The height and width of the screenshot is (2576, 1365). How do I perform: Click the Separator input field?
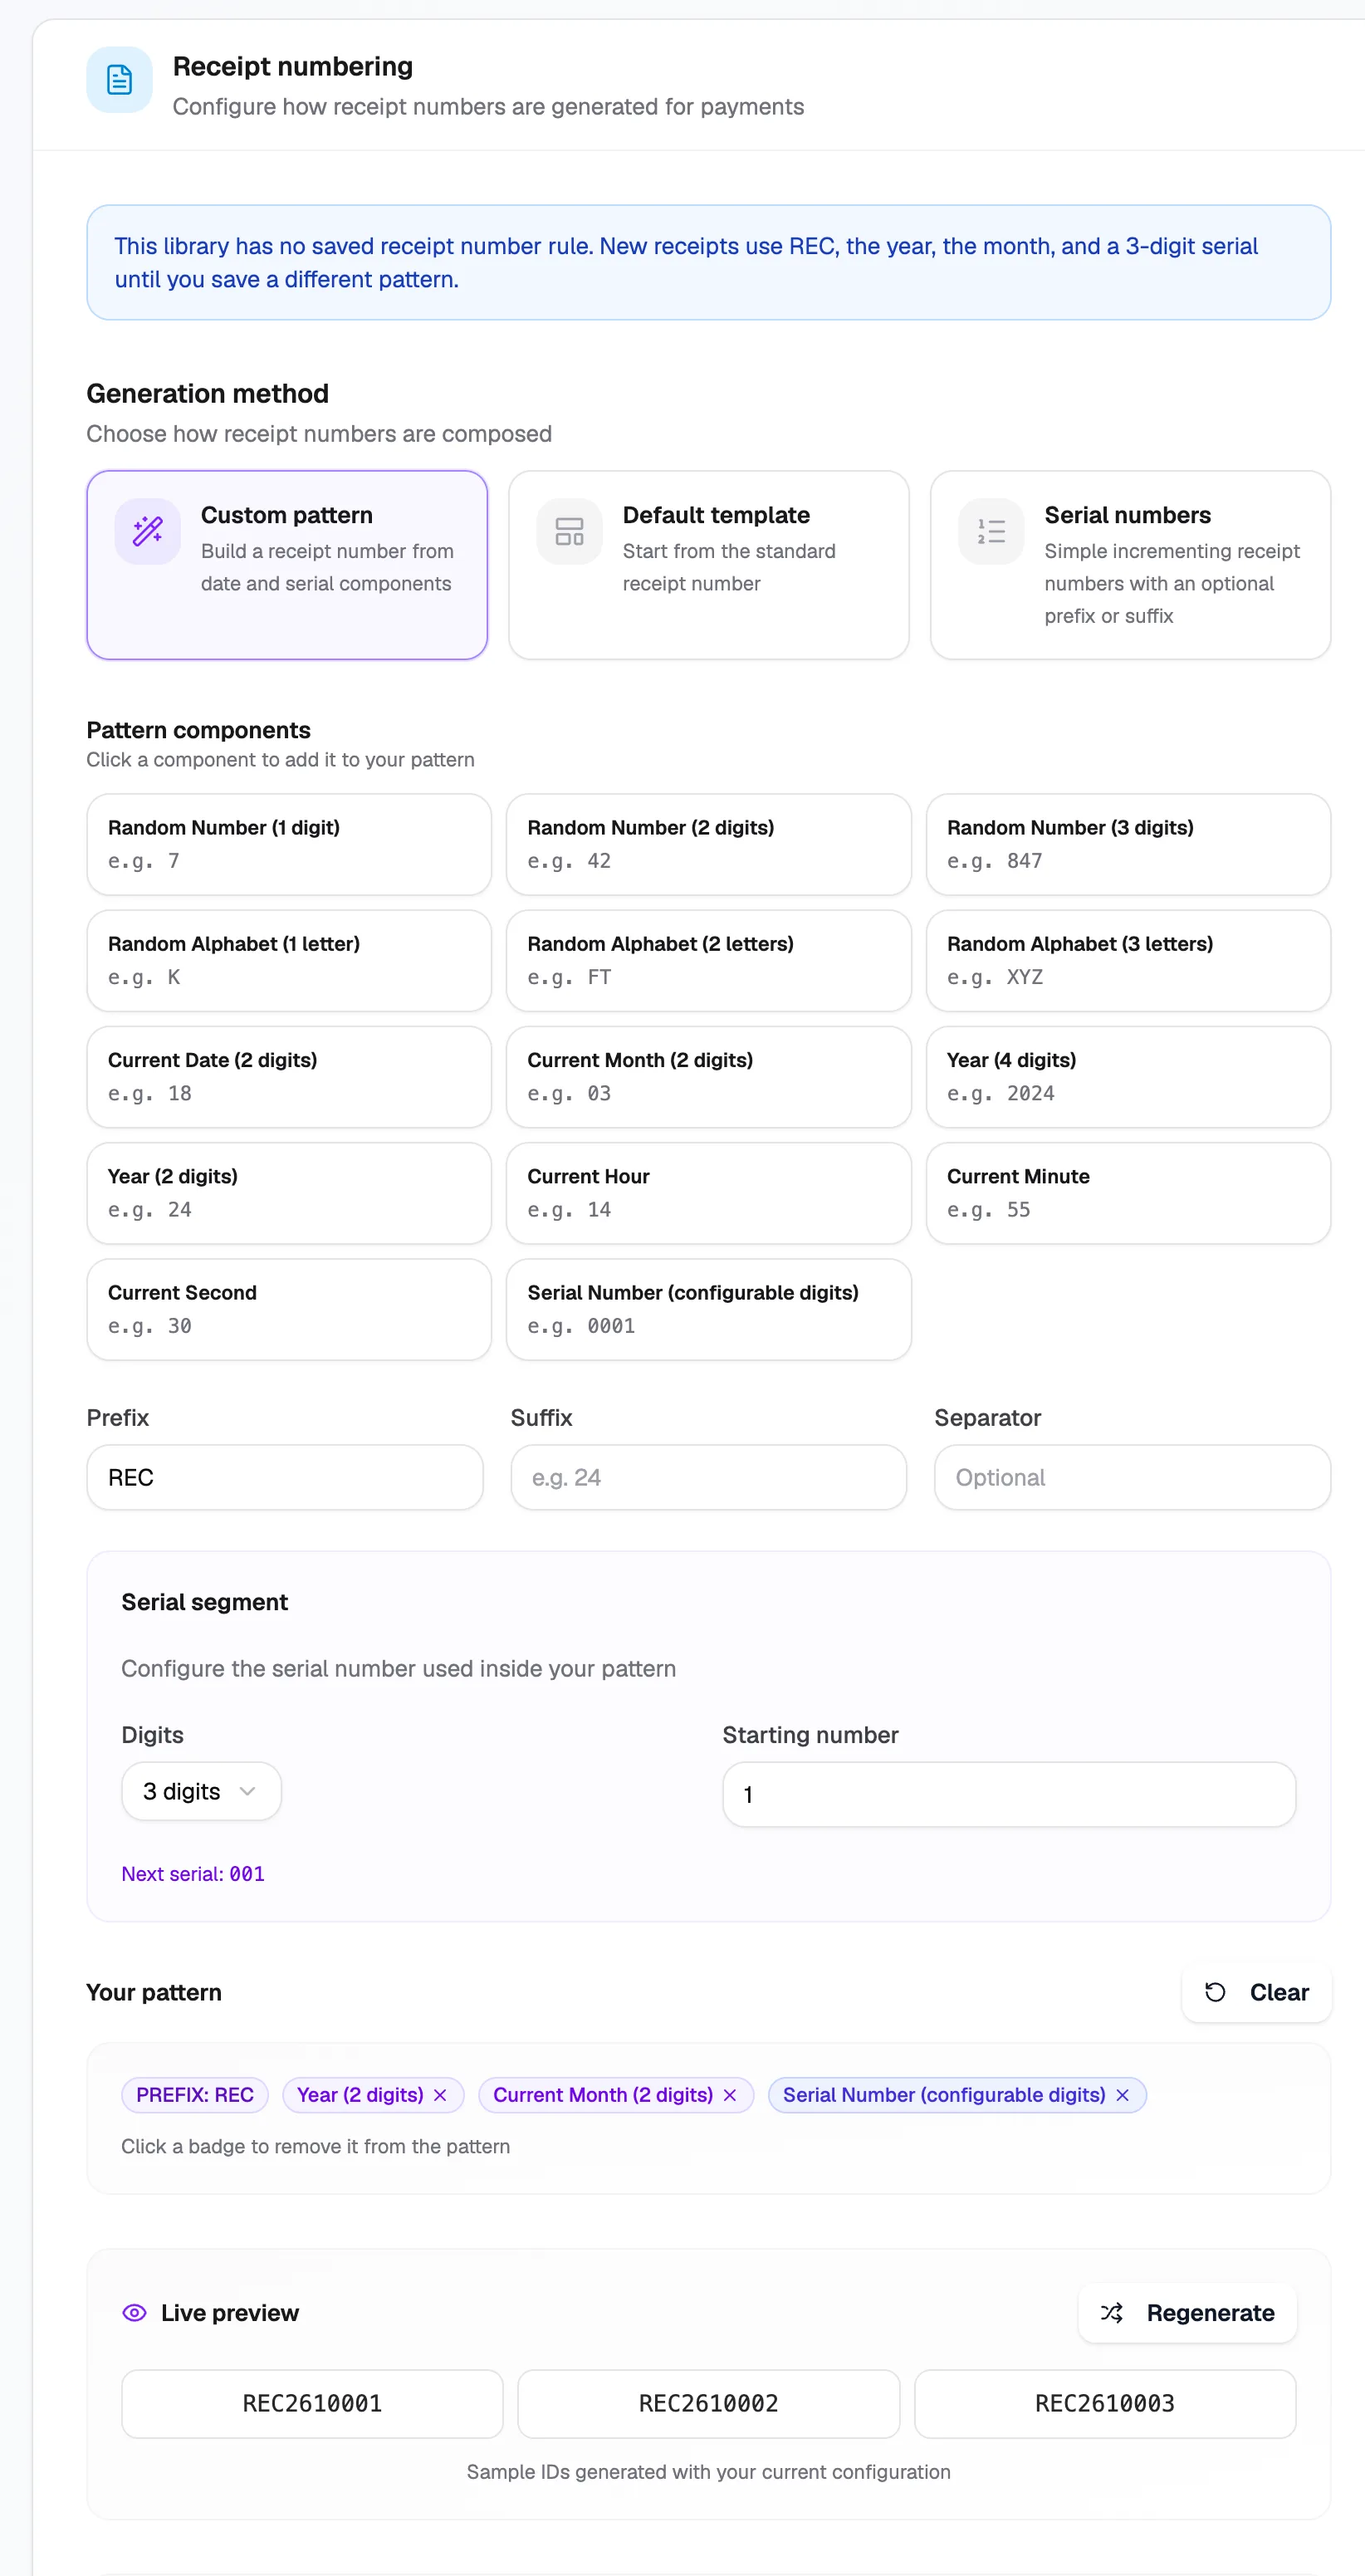click(1132, 1477)
